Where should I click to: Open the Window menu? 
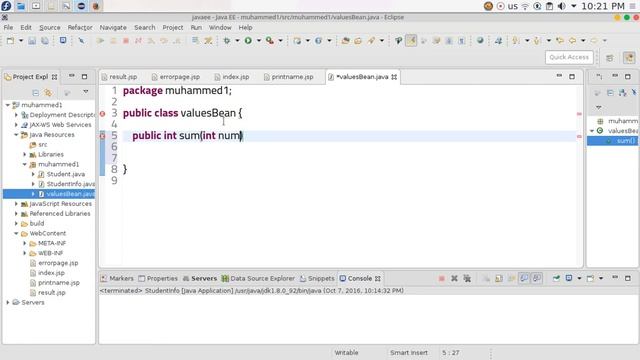(220, 27)
